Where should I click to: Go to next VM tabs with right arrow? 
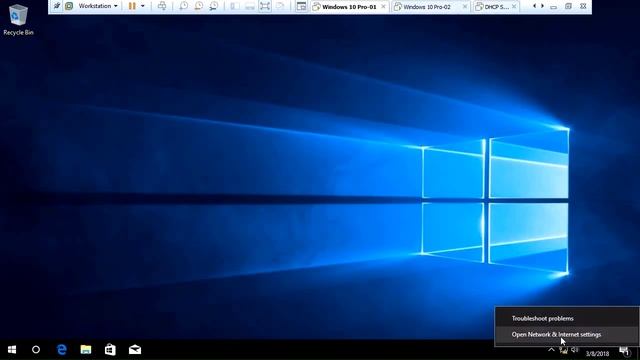point(542,6)
